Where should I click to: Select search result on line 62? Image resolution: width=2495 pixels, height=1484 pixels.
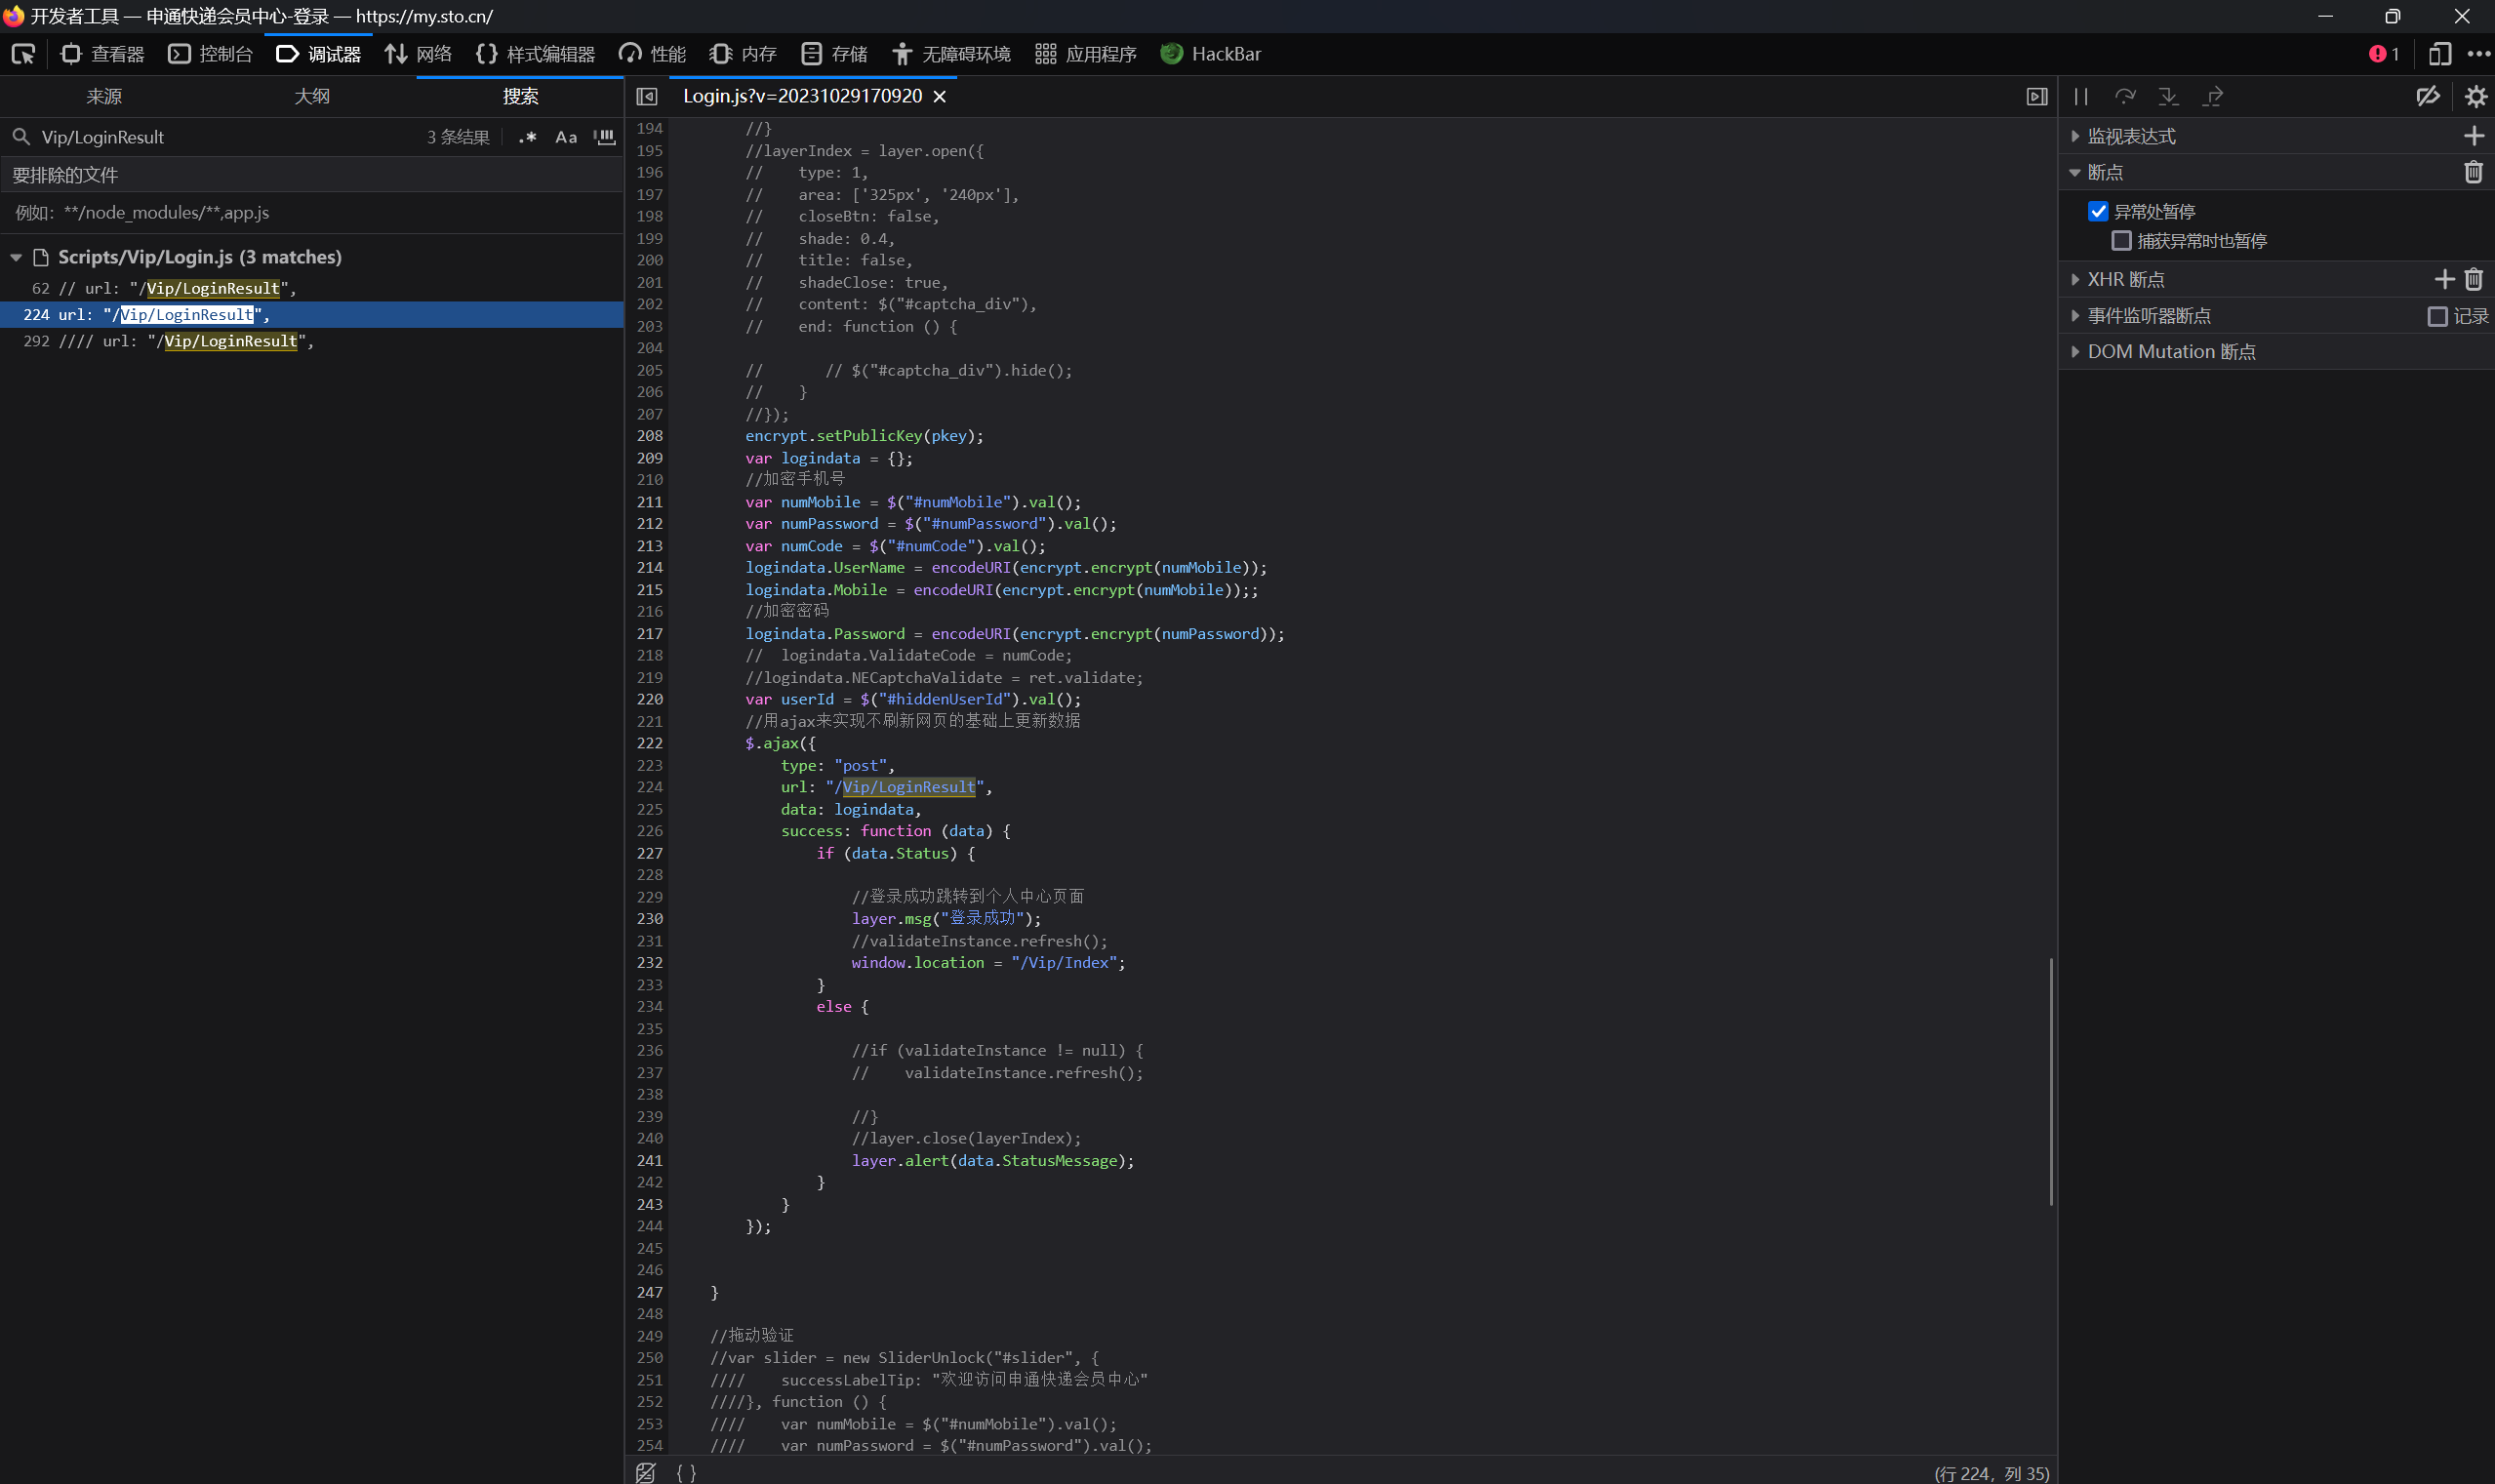coord(312,288)
